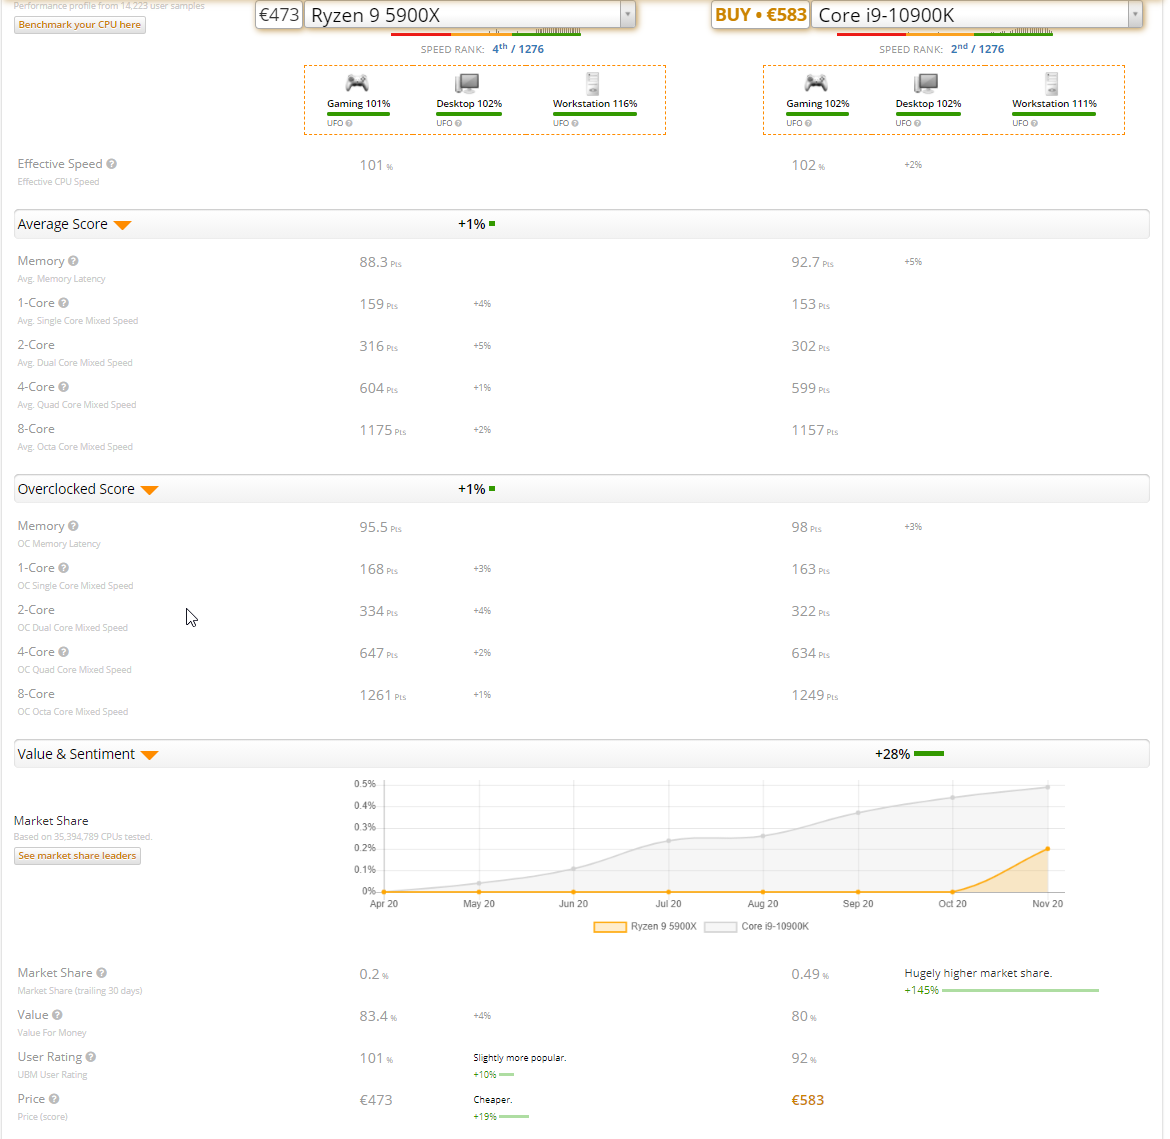Click the Value help icon
The width and height of the screenshot is (1170, 1139).
click(57, 1014)
